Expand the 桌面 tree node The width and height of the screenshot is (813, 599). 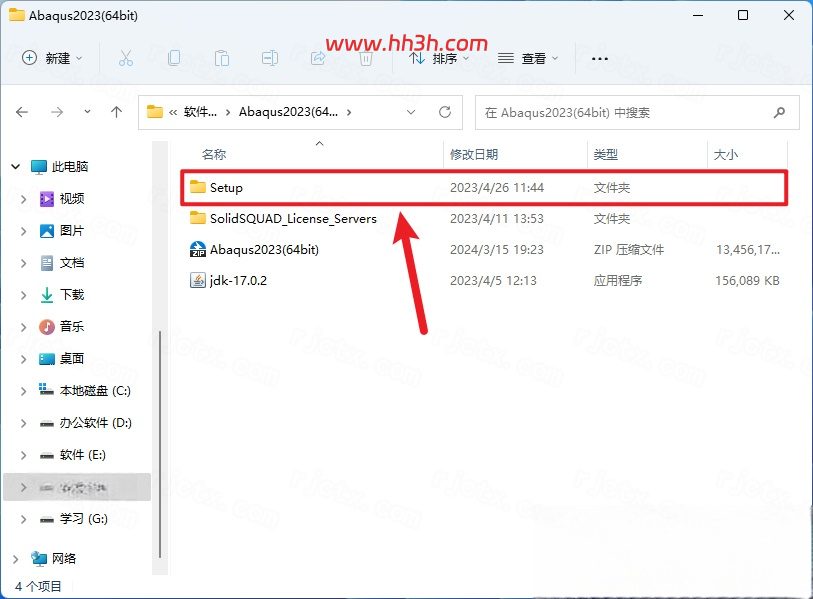[x=23, y=359]
